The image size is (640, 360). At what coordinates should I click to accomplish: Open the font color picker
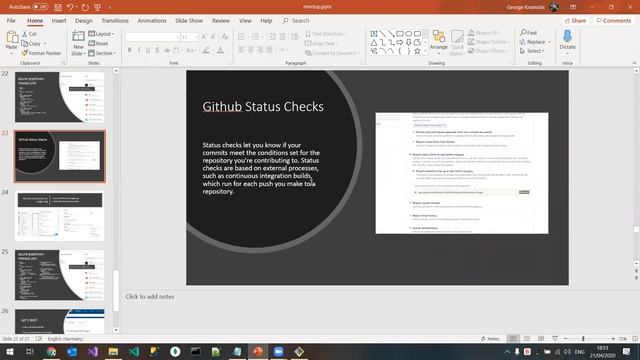coord(221,50)
